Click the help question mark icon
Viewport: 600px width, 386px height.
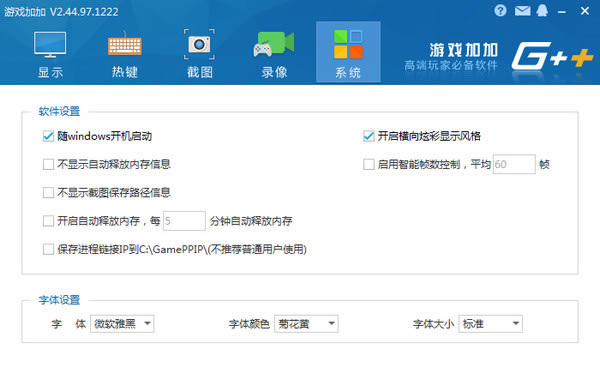(500, 11)
